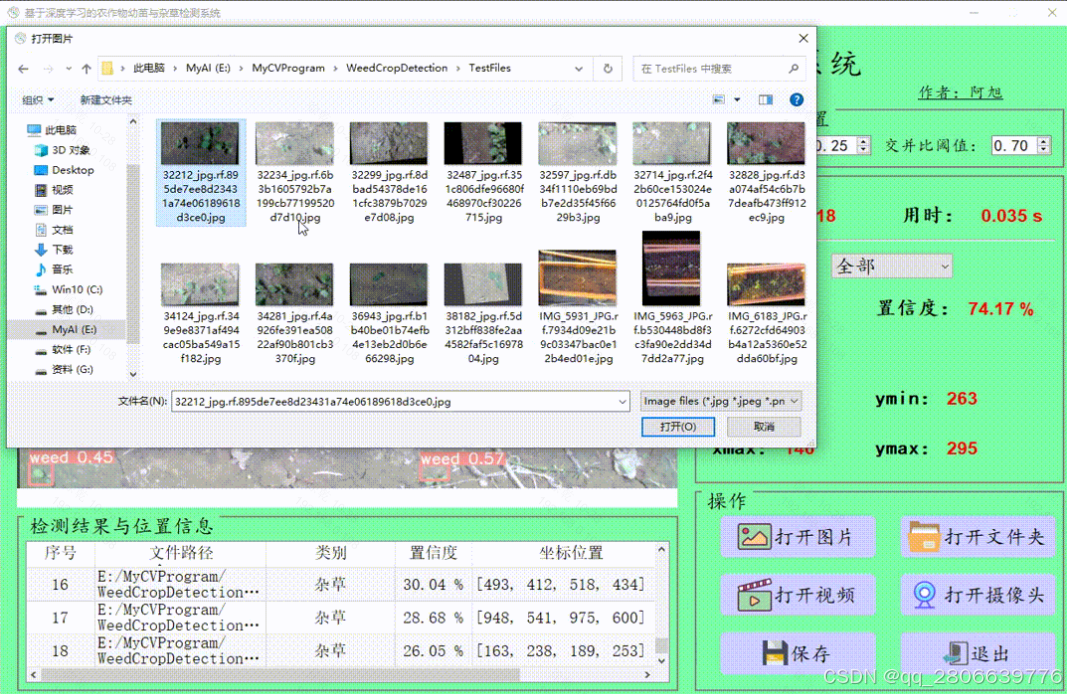Viewport: 1067px width, 694px height.
Task: Select thumbnail 32299_jpg file
Action: point(389,172)
